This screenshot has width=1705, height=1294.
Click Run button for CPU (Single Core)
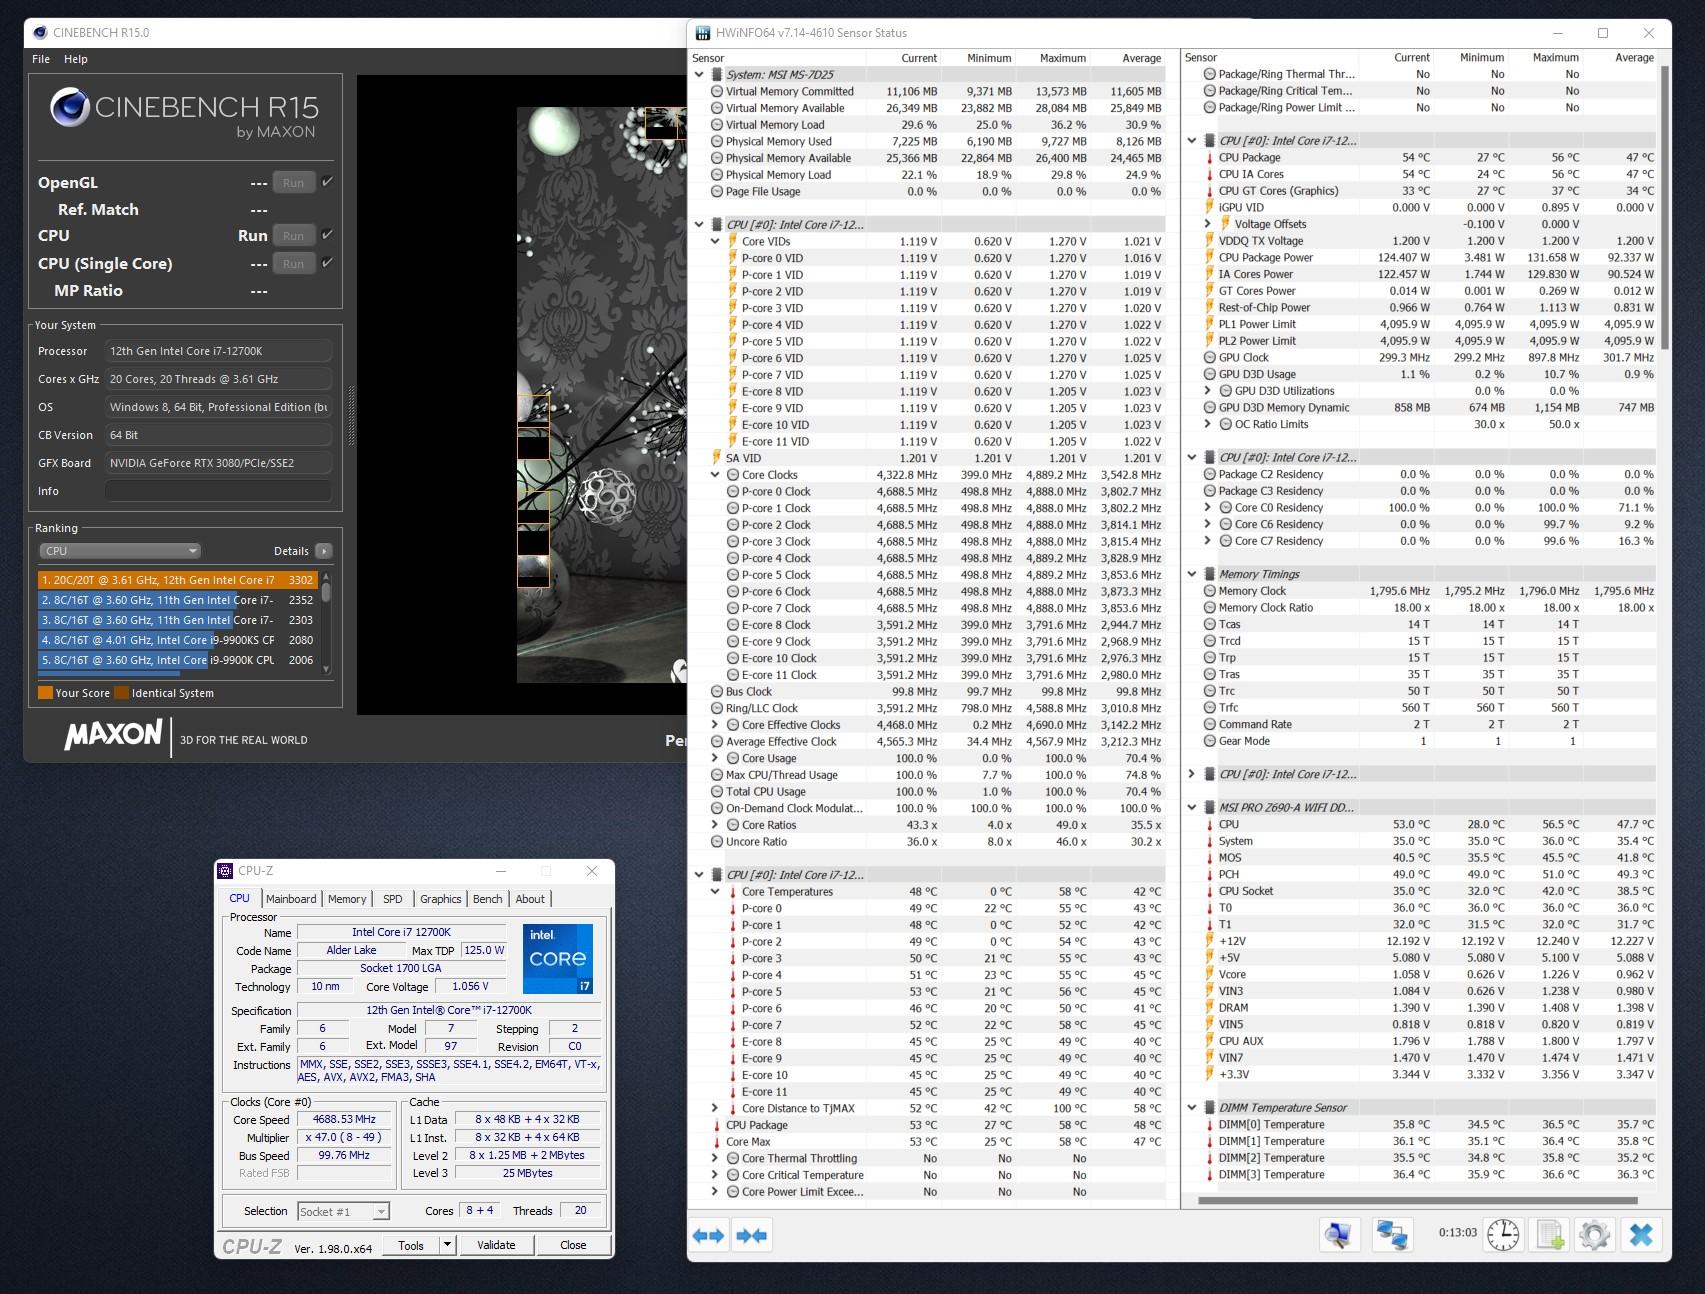293,264
